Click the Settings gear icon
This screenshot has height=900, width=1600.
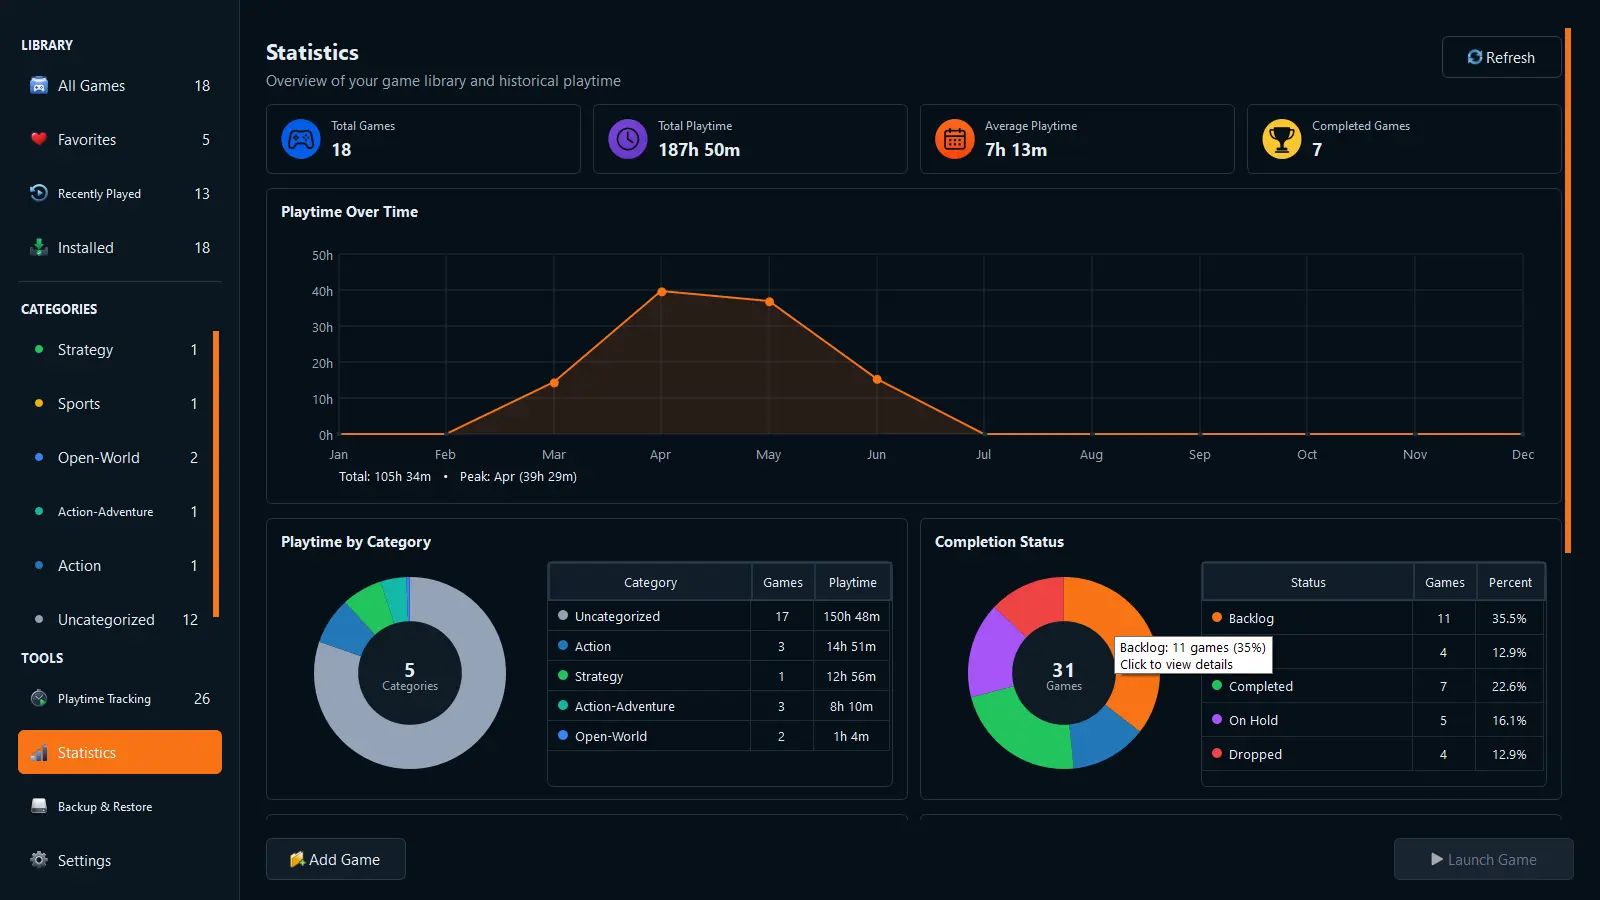coord(39,860)
